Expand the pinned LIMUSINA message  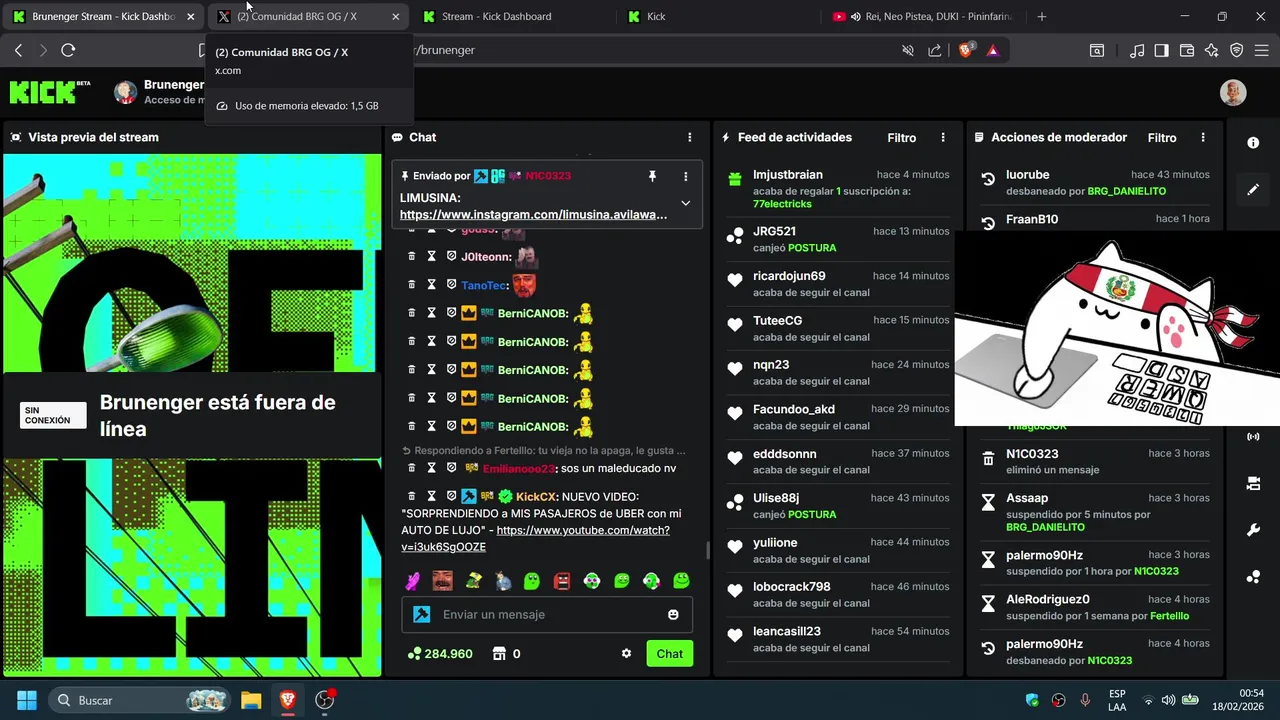685,203
